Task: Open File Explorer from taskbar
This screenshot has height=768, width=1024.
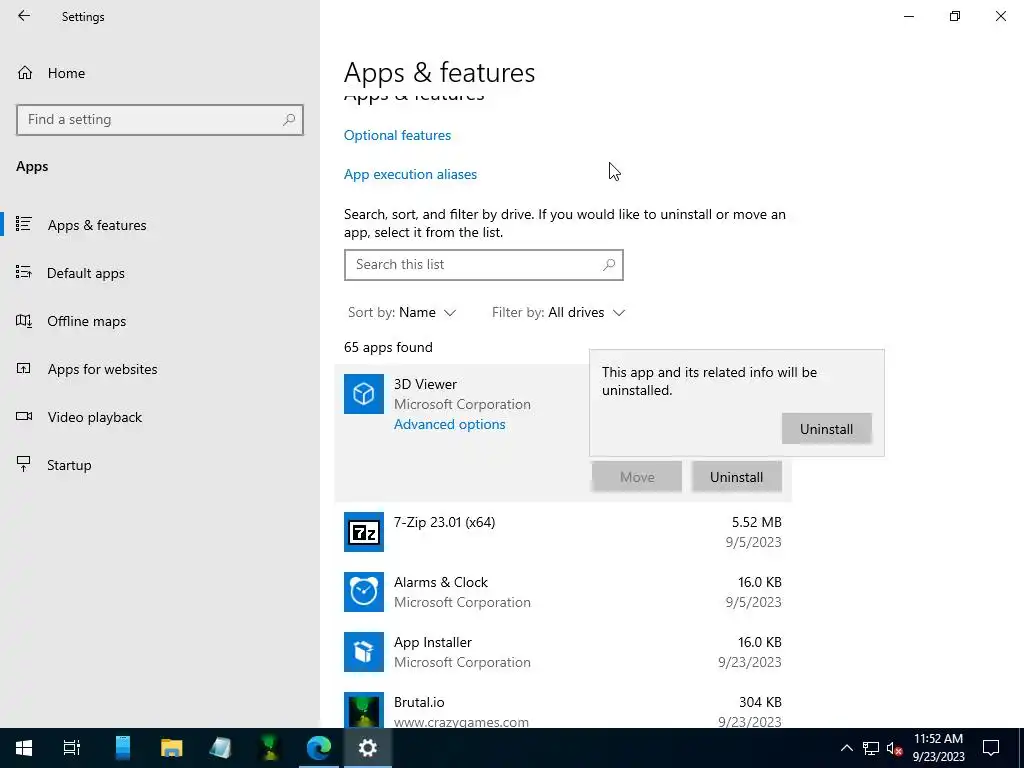Action: (172, 748)
